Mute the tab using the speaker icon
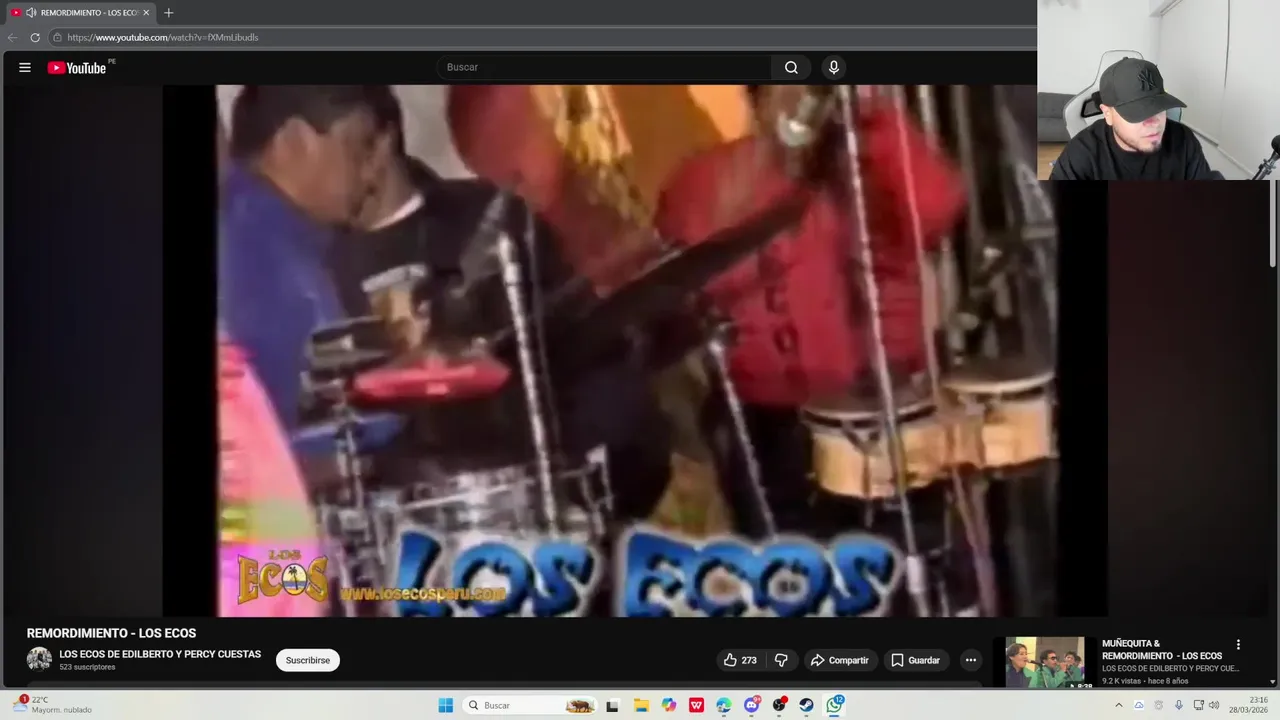 [x=31, y=12]
